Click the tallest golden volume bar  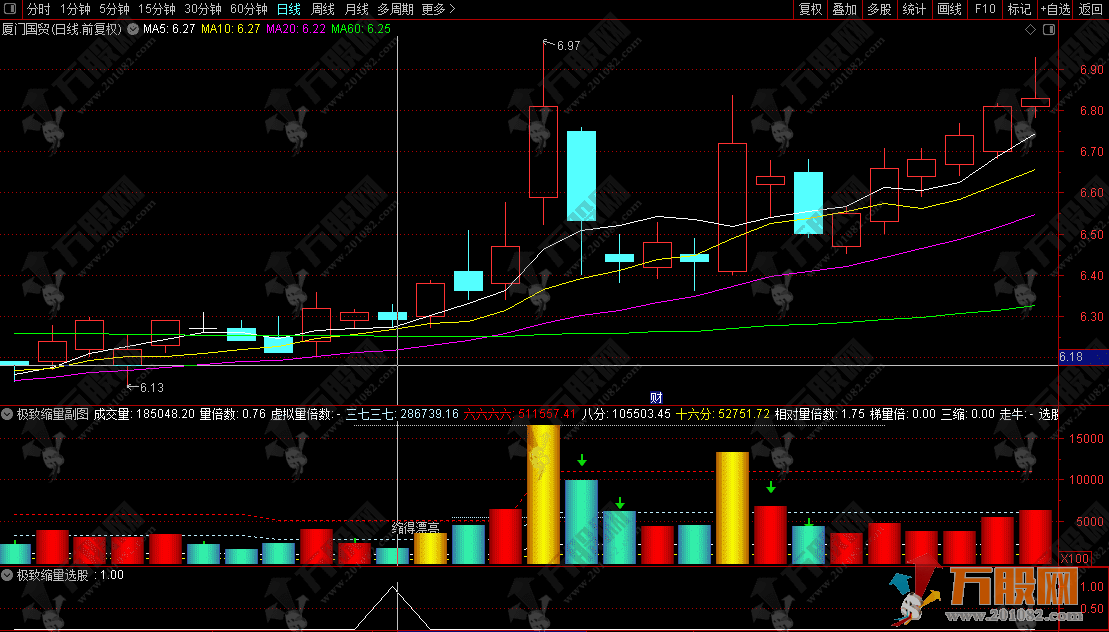tap(543, 495)
